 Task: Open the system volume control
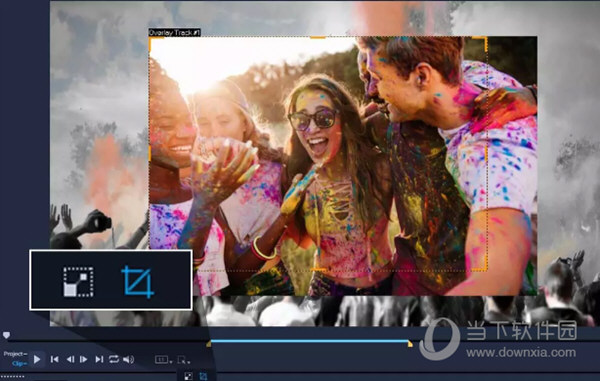pos(129,359)
